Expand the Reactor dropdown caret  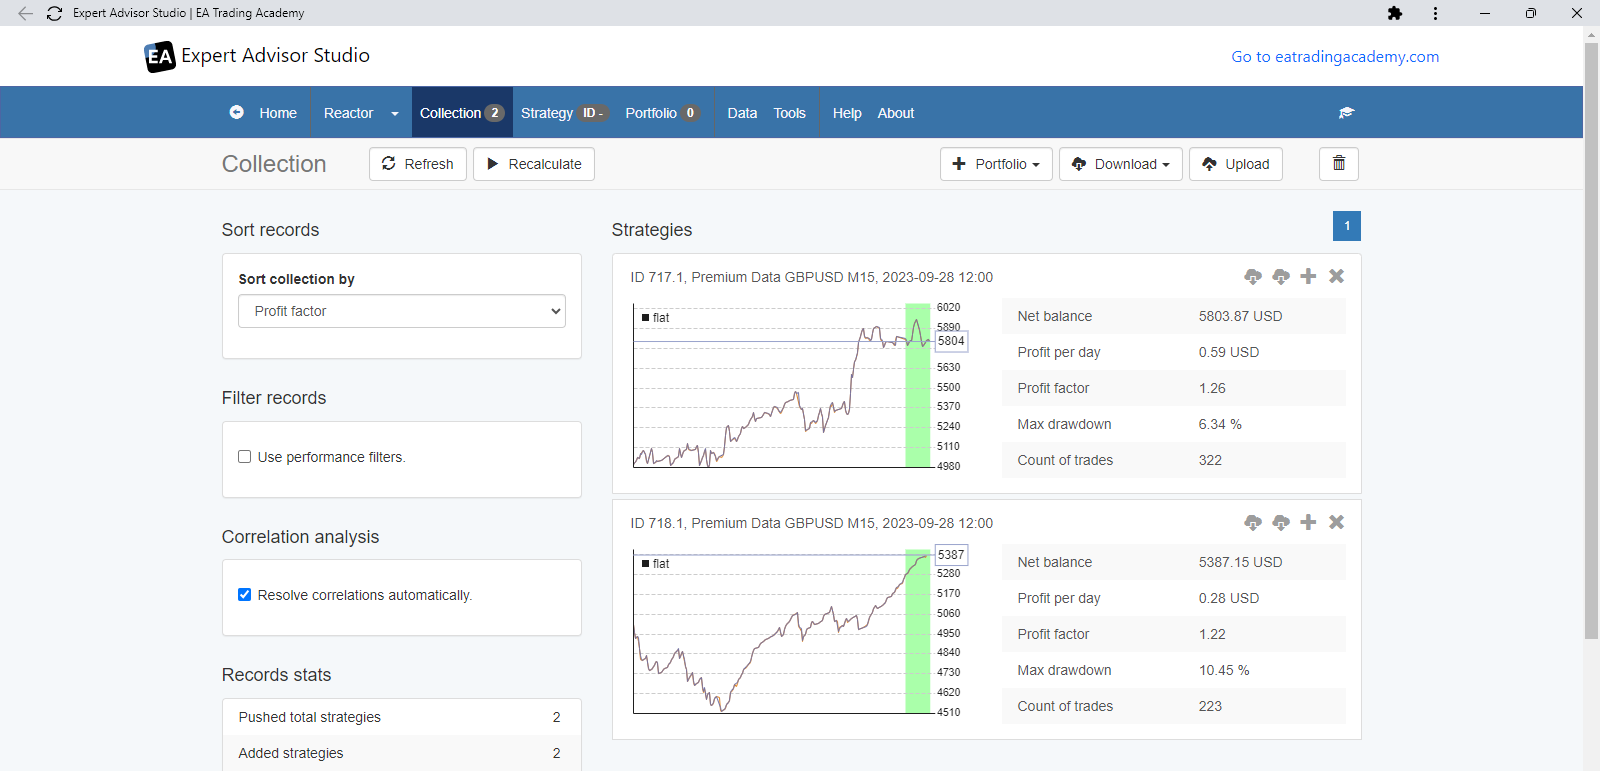395,113
